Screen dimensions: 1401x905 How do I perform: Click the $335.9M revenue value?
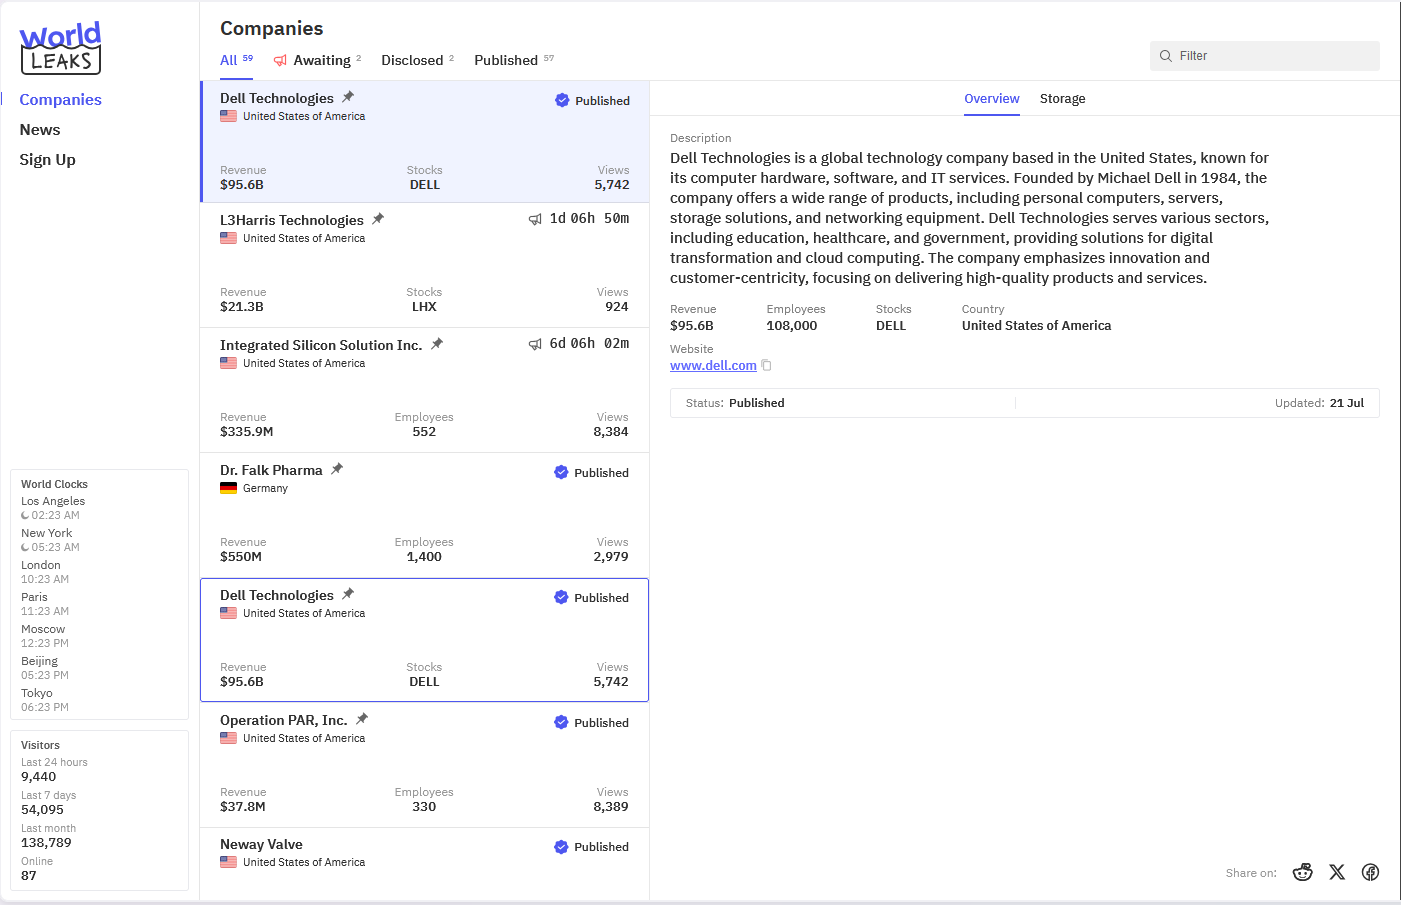click(246, 432)
